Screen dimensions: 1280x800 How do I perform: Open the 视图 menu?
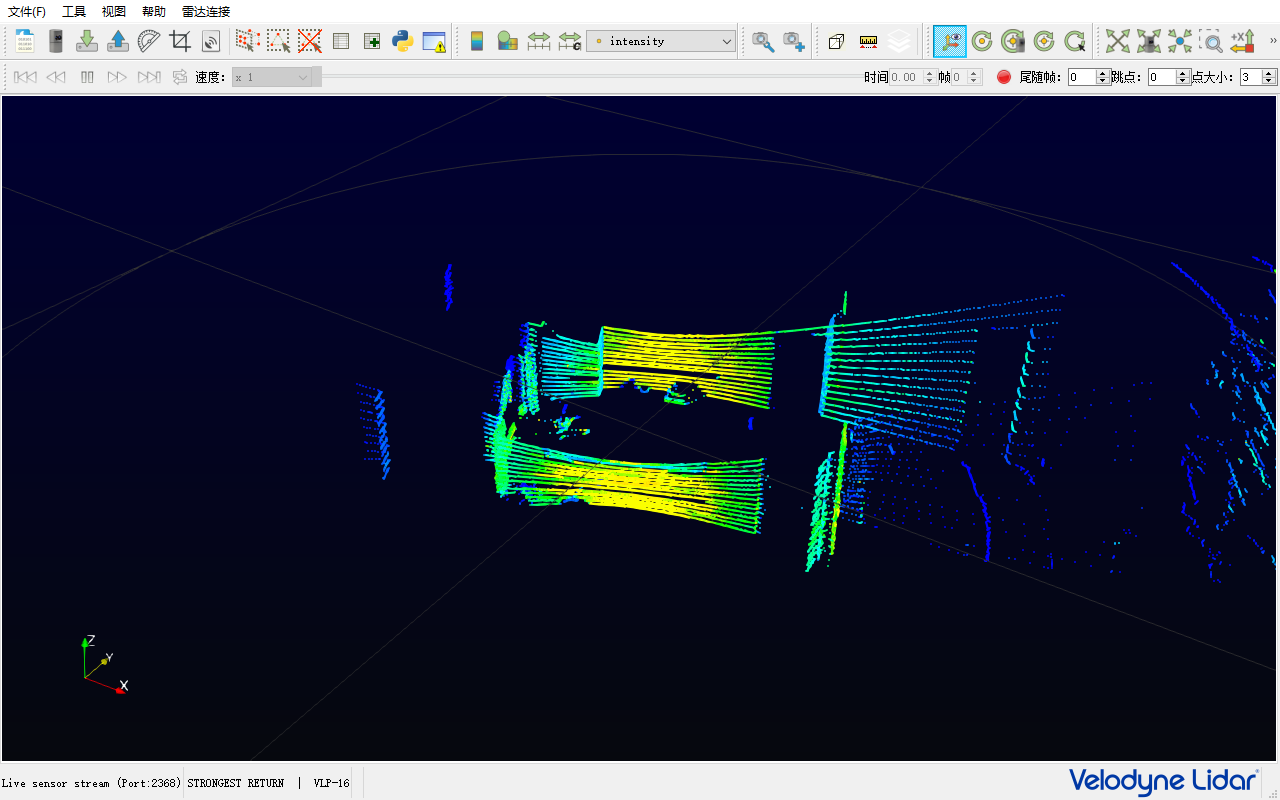[x=114, y=12]
